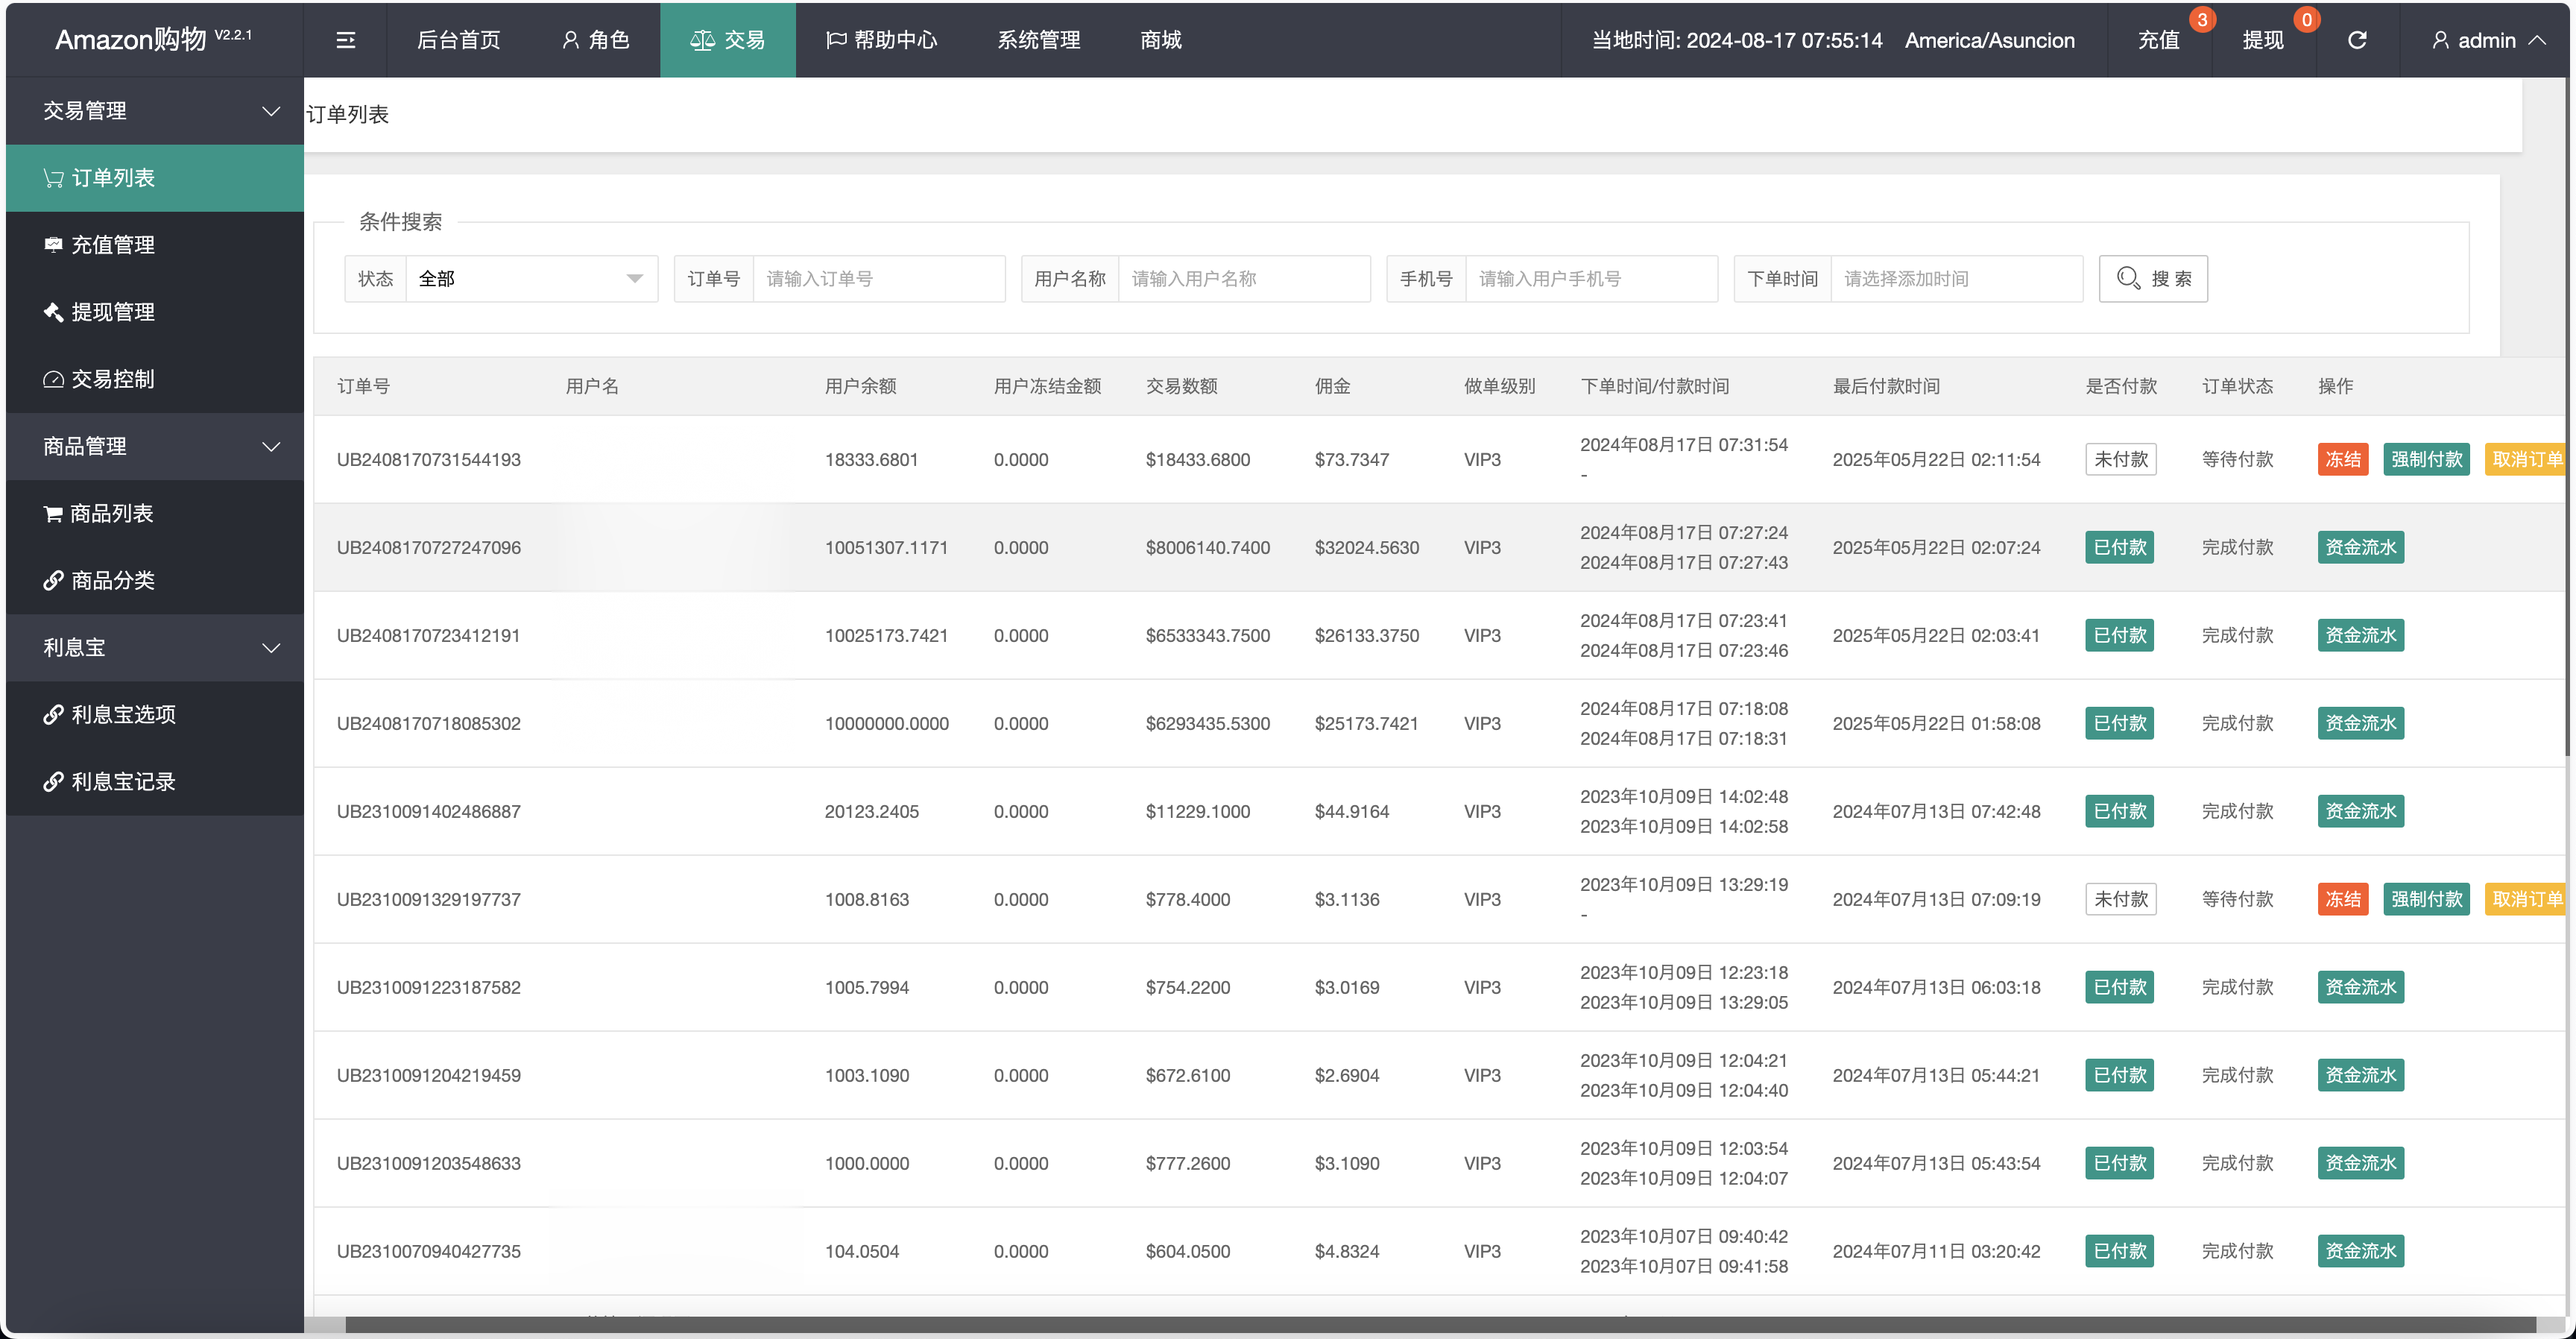Select 交易控制 in the sidebar
Image resolution: width=2576 pixels, height=1339 pixels.
tap(112, 378)
